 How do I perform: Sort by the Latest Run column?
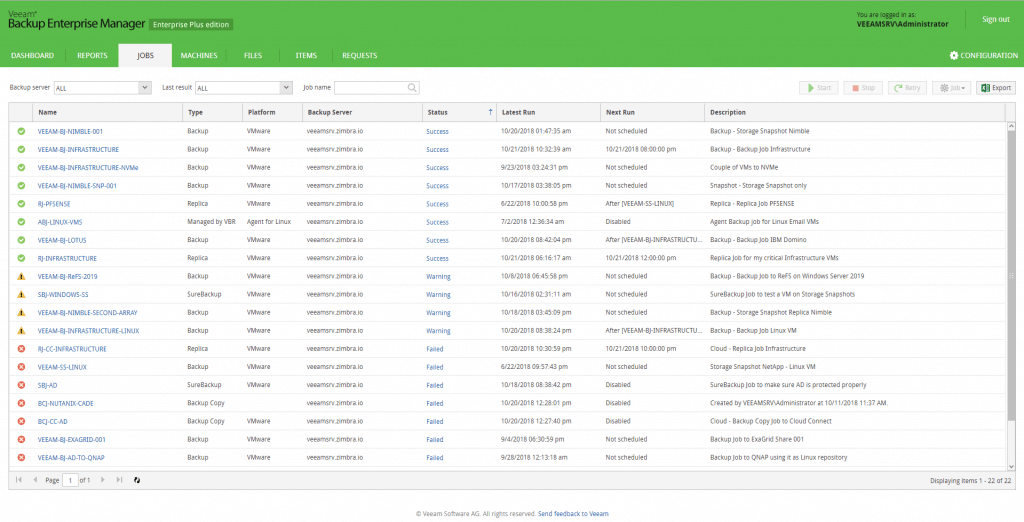tap(549, 112)
